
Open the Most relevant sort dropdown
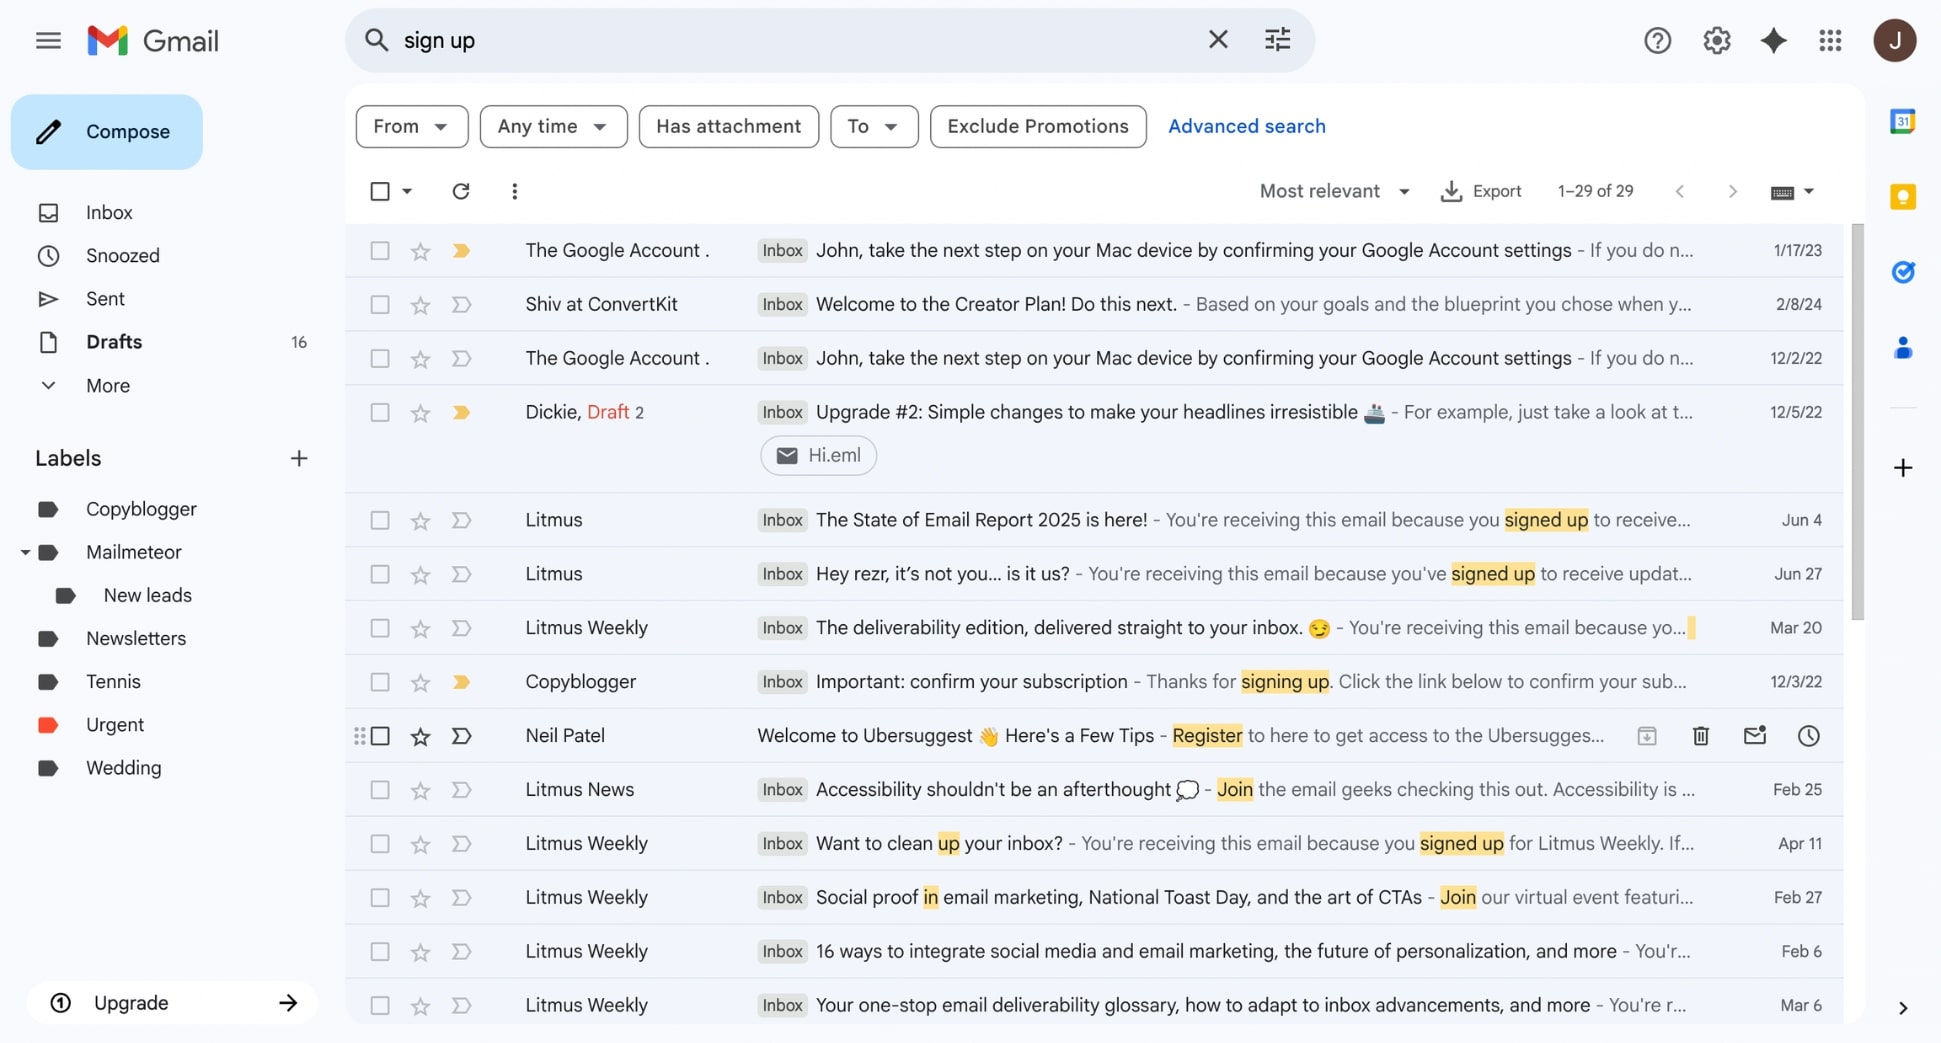(x=1334, y=191)
